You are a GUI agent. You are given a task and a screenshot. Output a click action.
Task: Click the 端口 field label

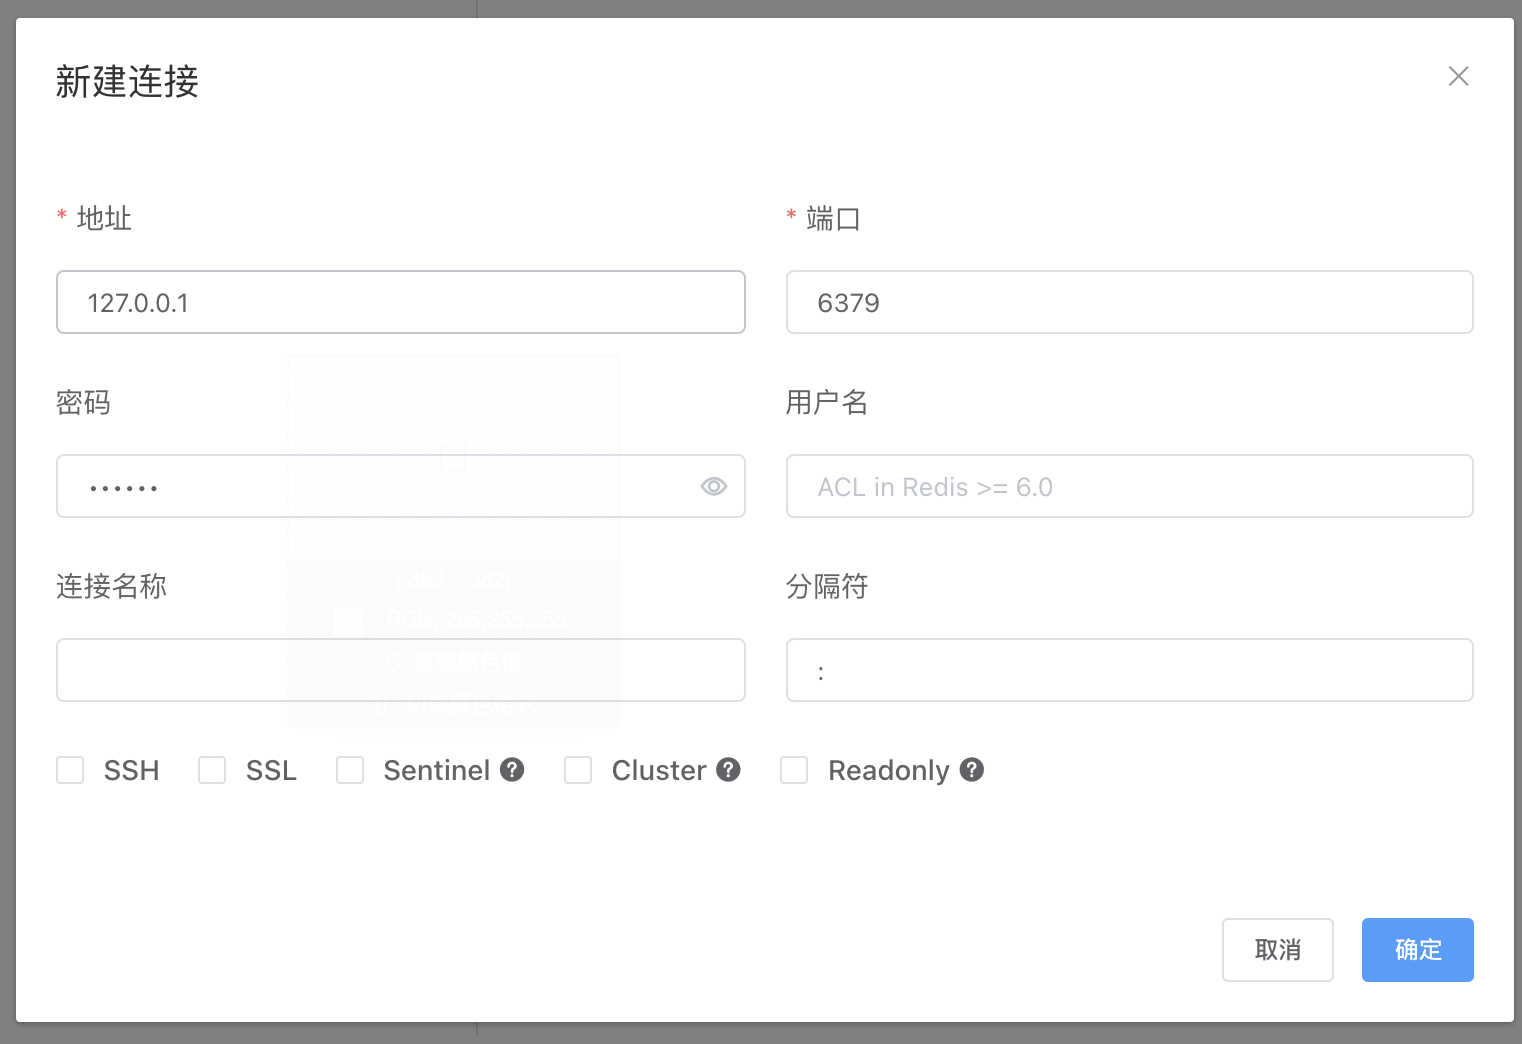tap(833, 218)
